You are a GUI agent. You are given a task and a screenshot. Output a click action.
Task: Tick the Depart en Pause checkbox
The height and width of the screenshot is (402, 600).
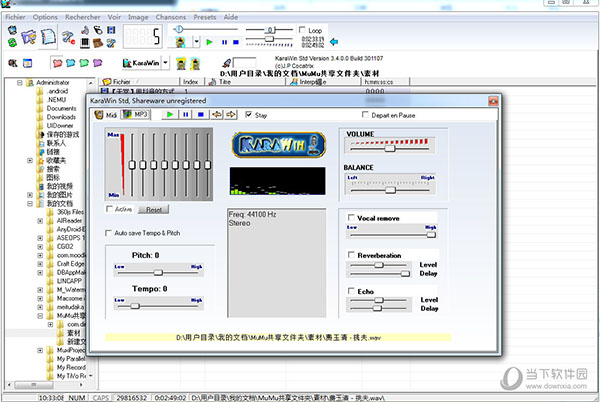(x=365, y=114)
